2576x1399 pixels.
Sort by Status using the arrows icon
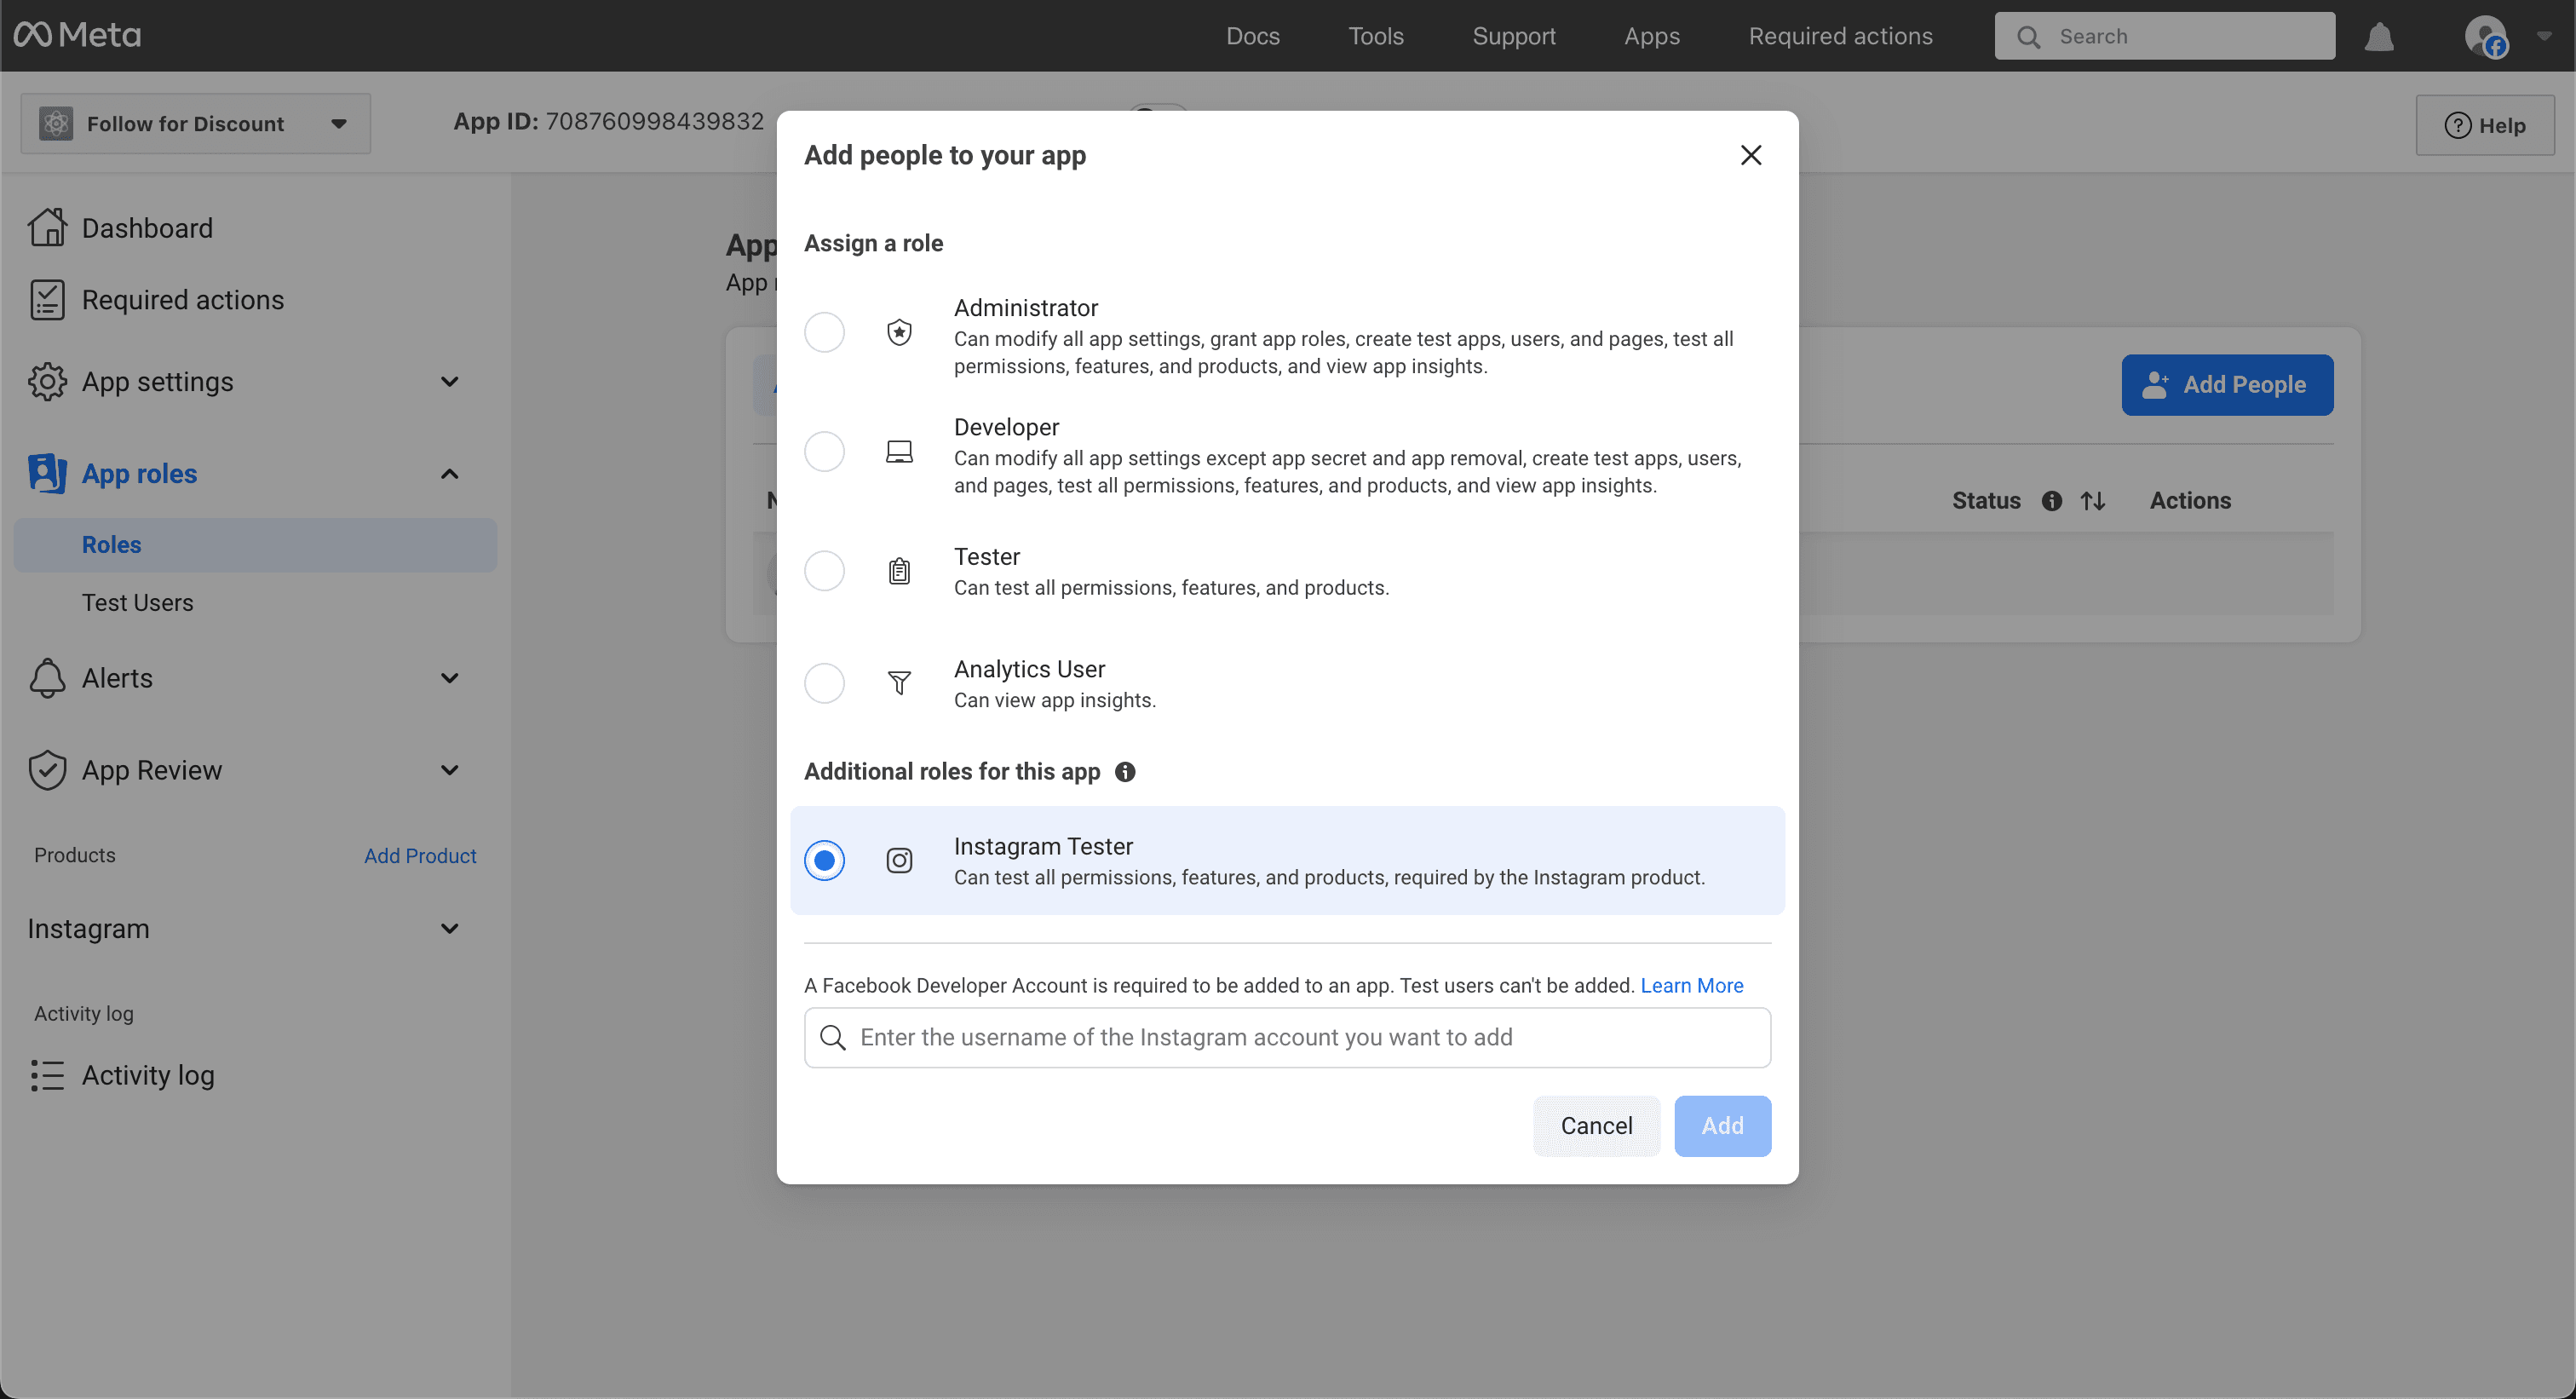click(2093, 501)
